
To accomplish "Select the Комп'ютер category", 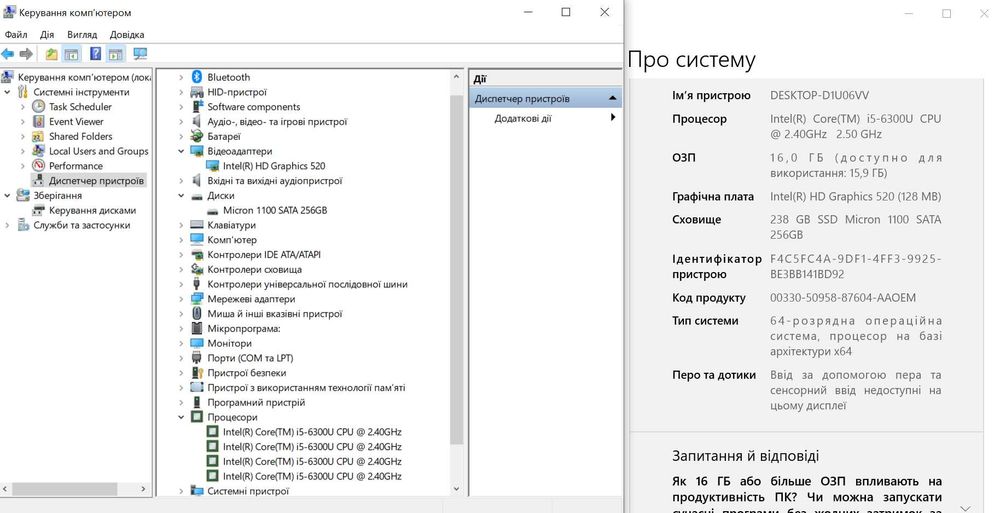I will pos(232,240).
